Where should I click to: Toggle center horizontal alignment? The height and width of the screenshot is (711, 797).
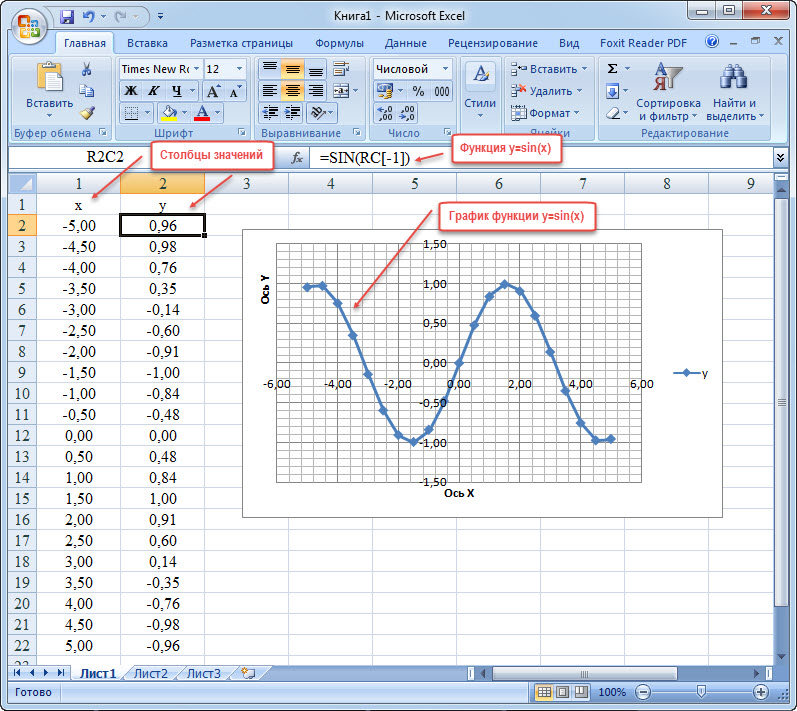292,91
